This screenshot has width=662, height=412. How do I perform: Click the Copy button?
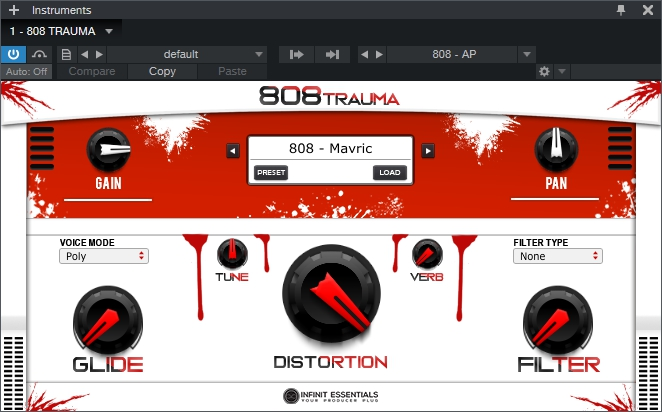point(163,72)
